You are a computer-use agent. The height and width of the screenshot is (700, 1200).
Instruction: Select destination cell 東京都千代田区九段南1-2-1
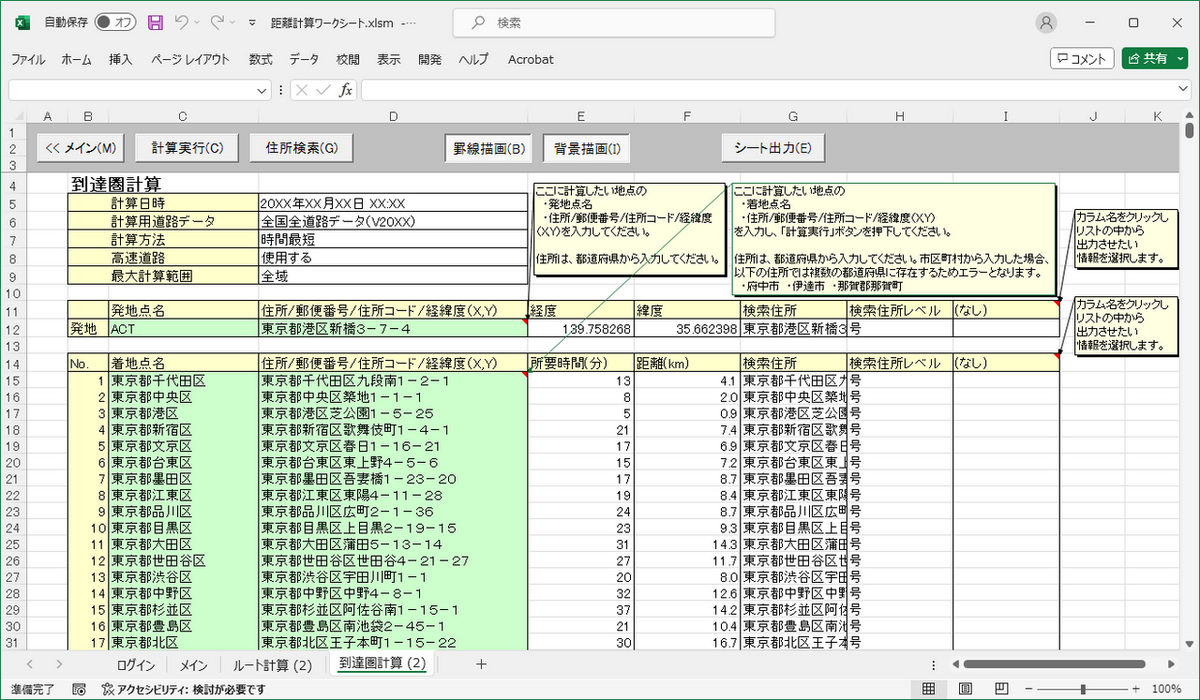(392, 381)
